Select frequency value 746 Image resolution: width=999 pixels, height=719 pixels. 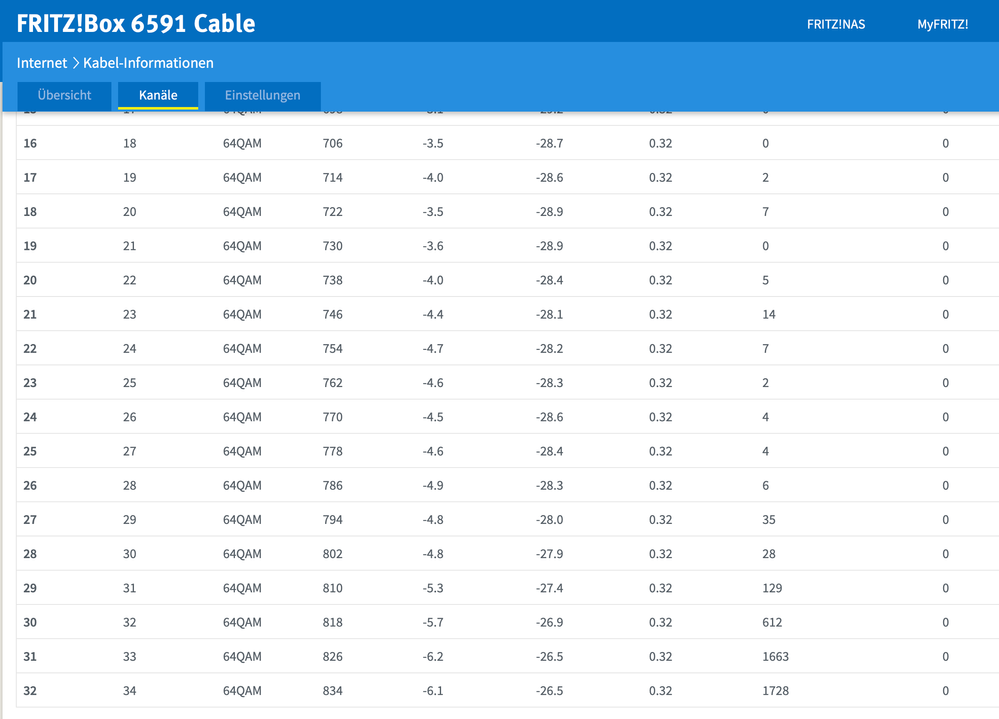pos(333,315)
